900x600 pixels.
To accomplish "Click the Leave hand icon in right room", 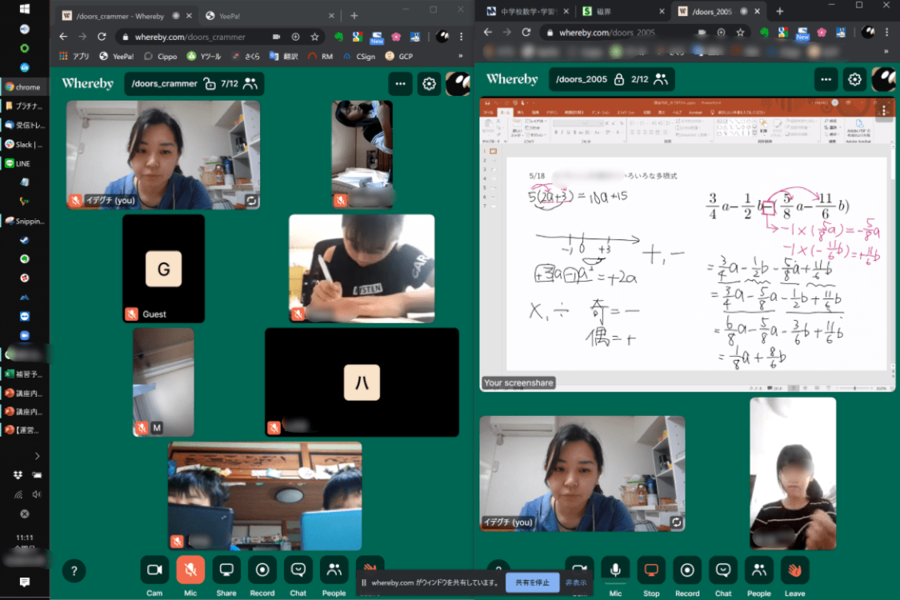I will click(795, 569).
